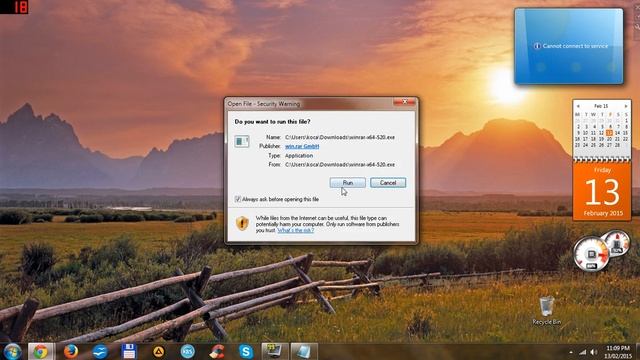Image resolution: width=640 pixels, height=360 pixels.
Task: Select the file path in the Name field
Action: tap(340, 137)
